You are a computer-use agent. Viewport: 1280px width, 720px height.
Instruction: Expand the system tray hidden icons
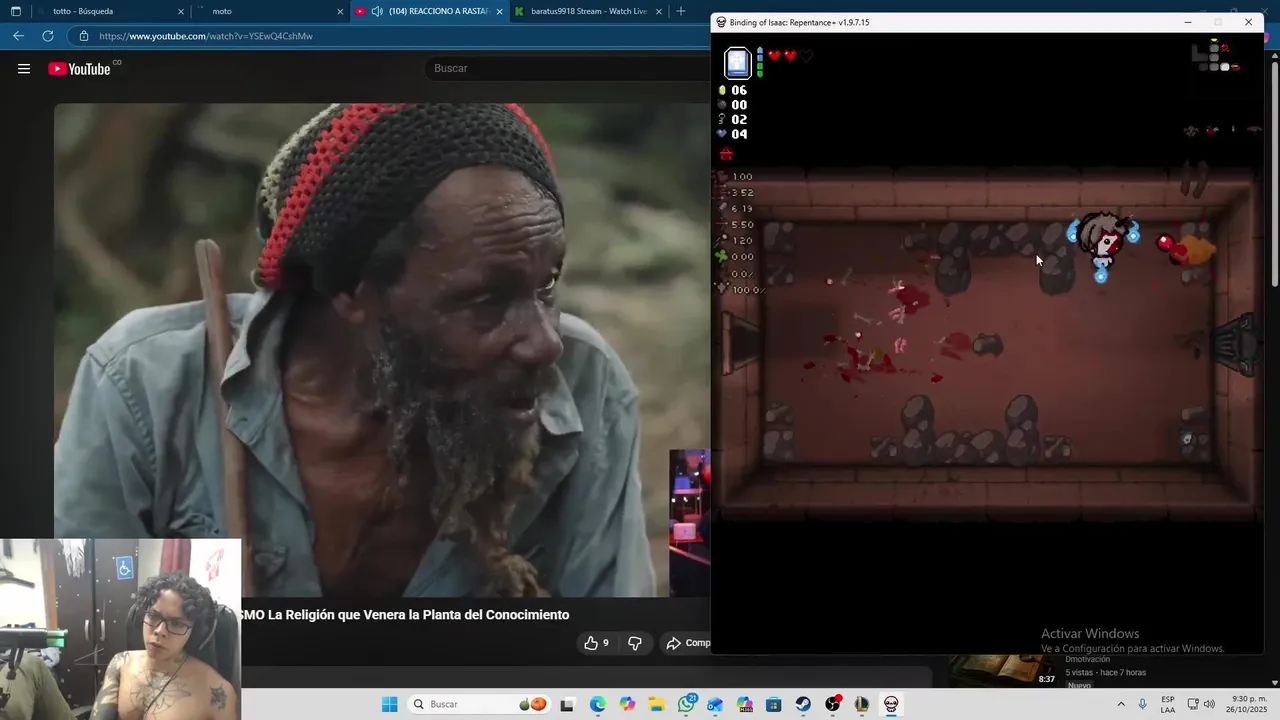[1120, 704]
